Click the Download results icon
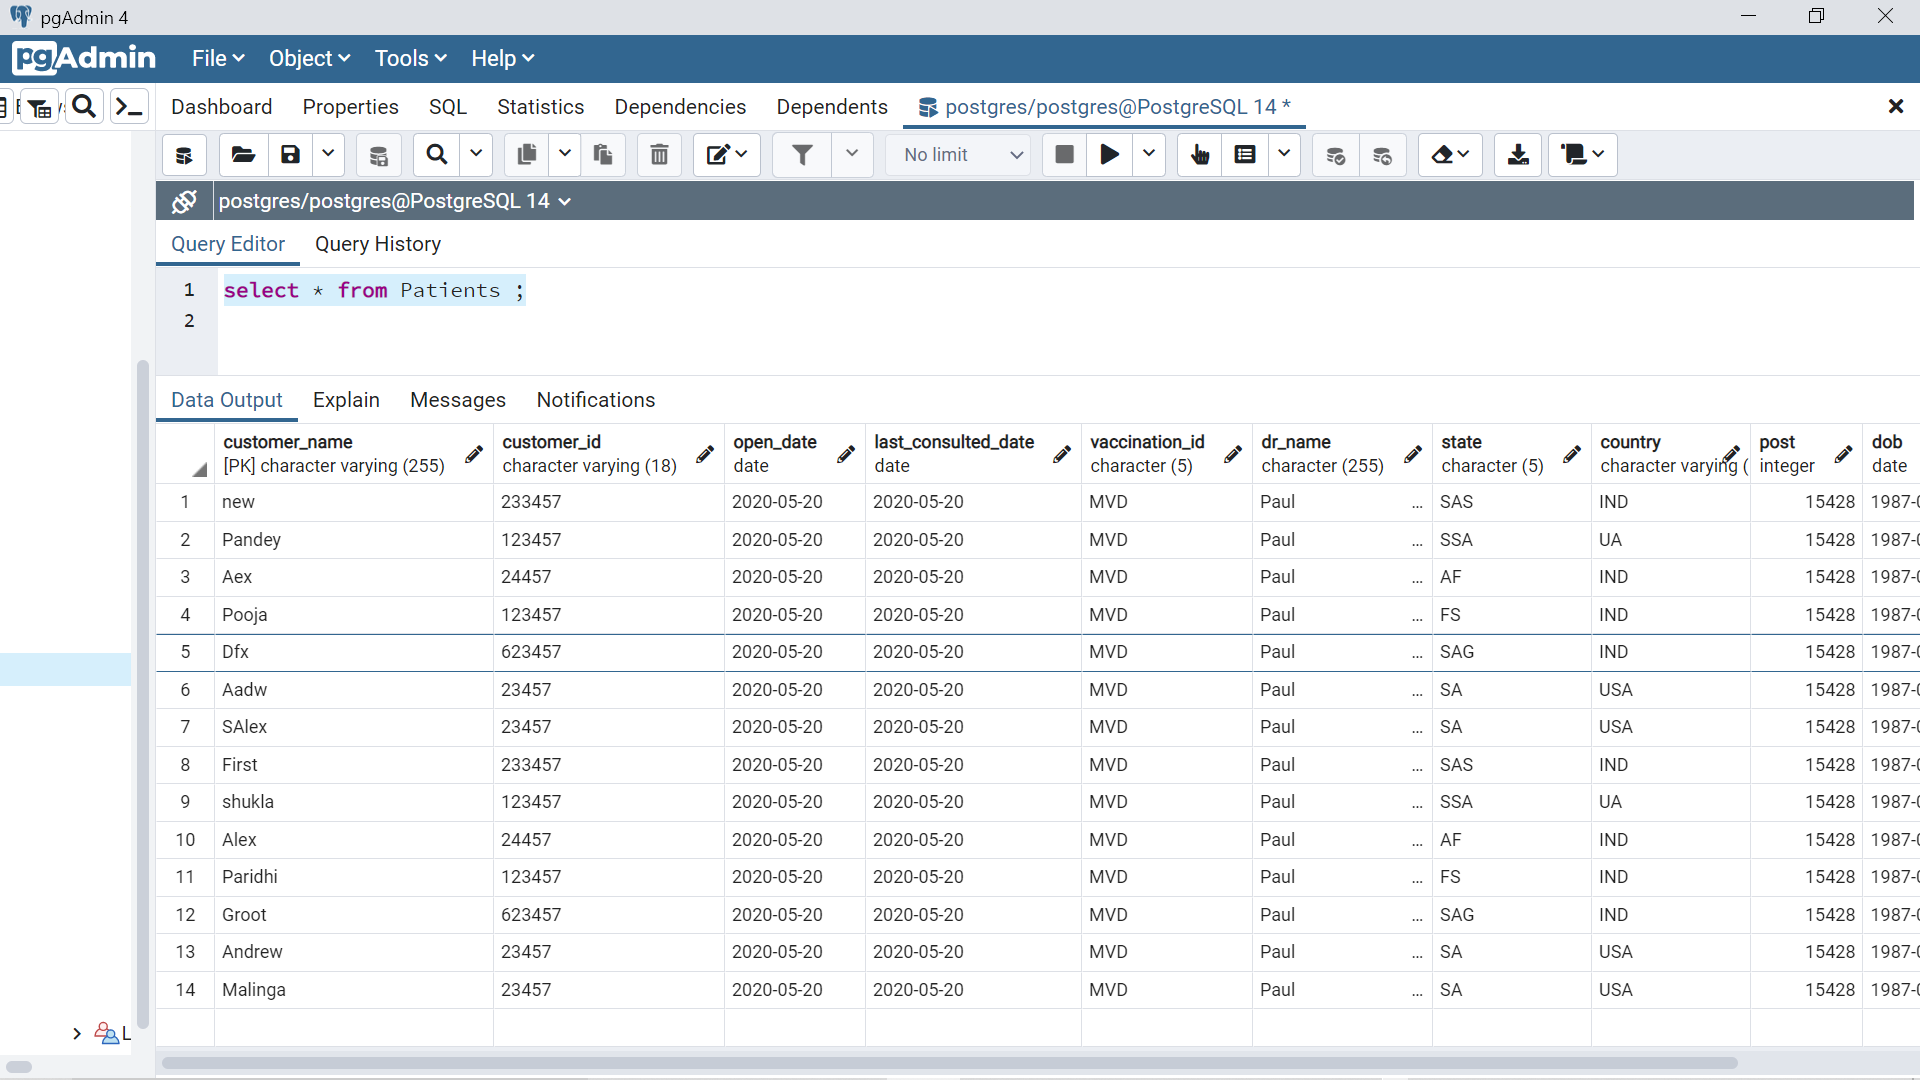The width and height of the screenshot is (1920, 1080). click(1518, 155)
